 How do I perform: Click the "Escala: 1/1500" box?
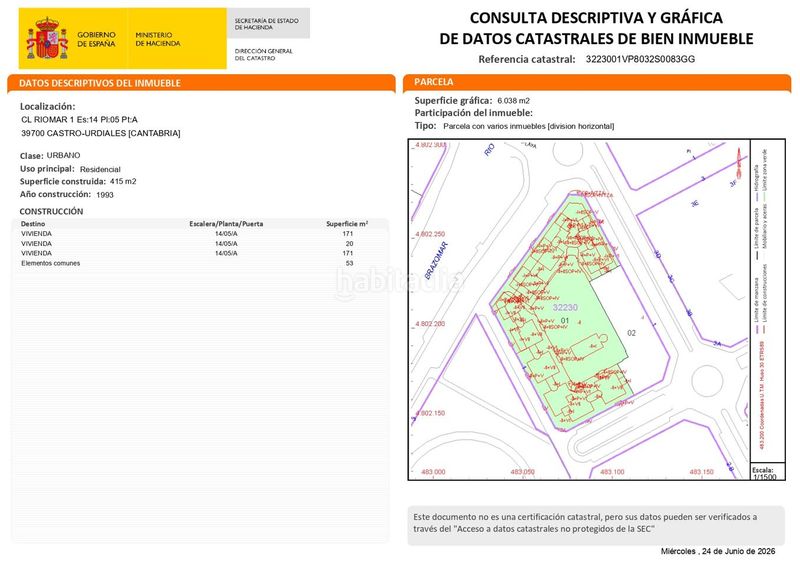click(767, 473)
